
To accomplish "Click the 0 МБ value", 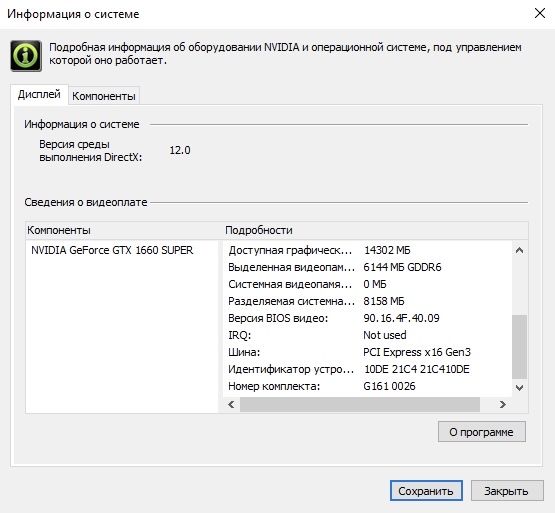I will (x=375, y=284).
